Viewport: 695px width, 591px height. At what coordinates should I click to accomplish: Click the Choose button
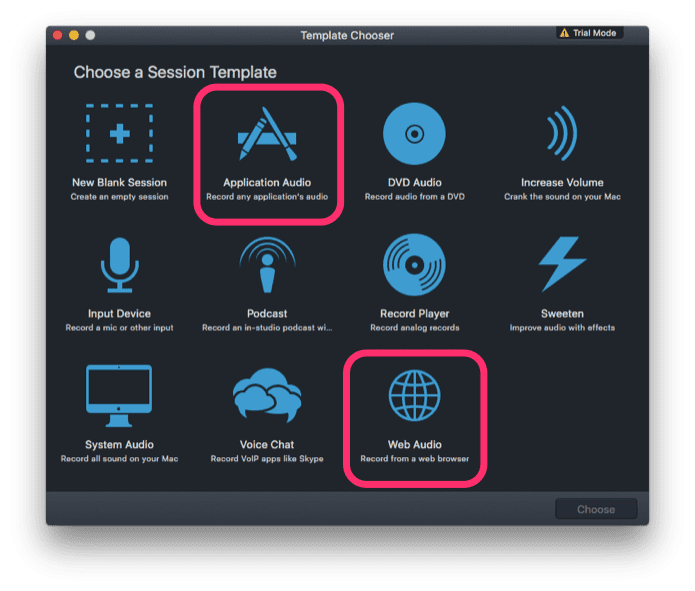pyautogui.click(x=596, y=509)
